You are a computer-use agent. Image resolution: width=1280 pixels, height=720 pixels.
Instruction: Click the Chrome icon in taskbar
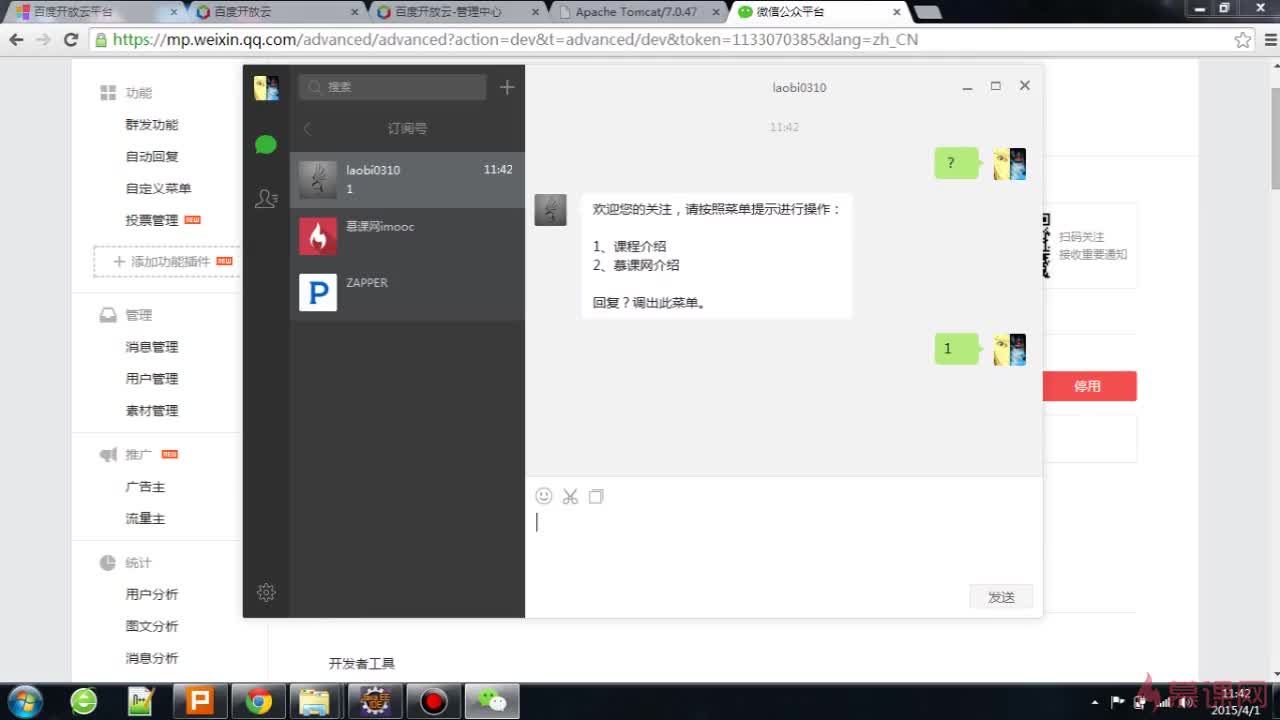(259, 701)
